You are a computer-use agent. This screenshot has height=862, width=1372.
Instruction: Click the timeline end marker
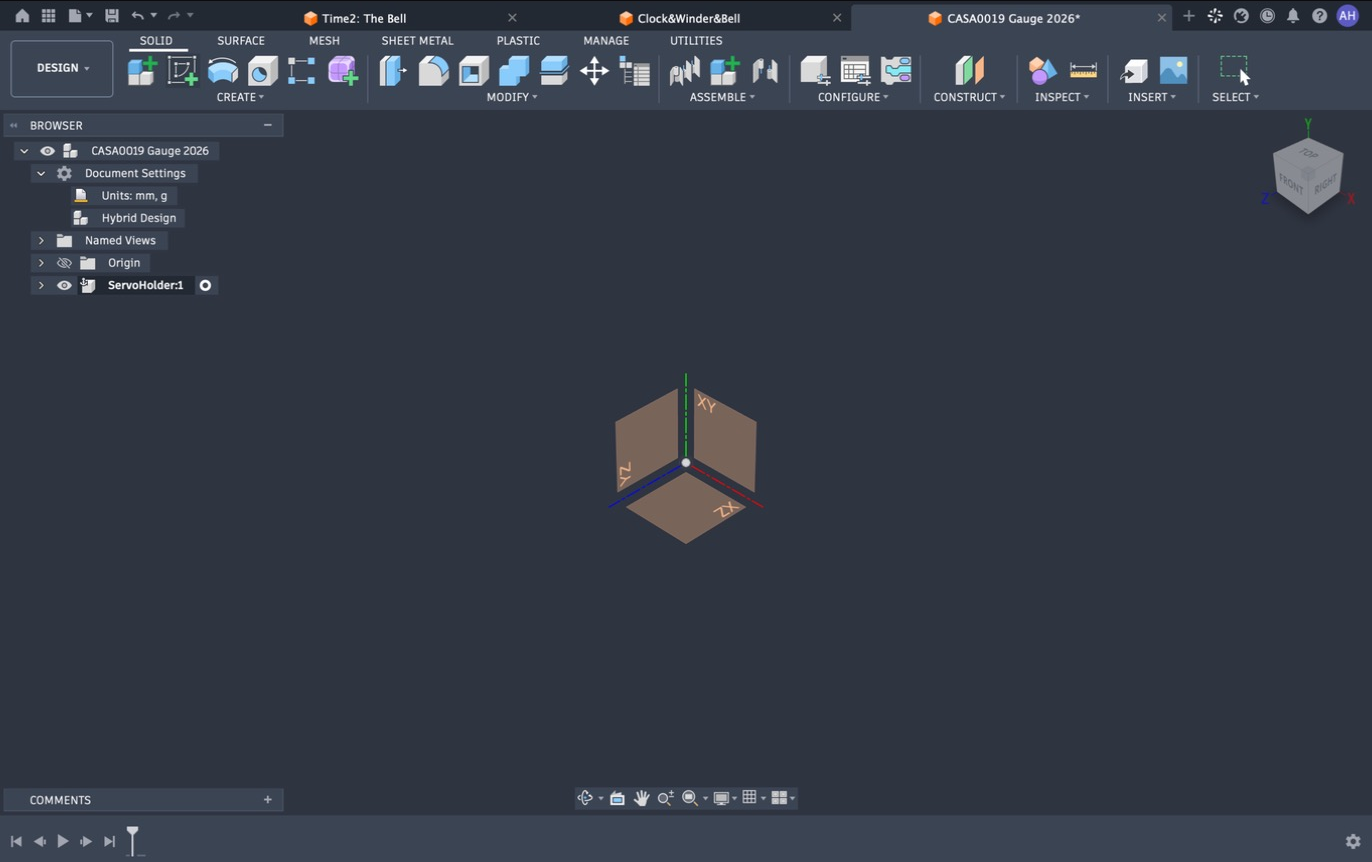click(132, 840)
